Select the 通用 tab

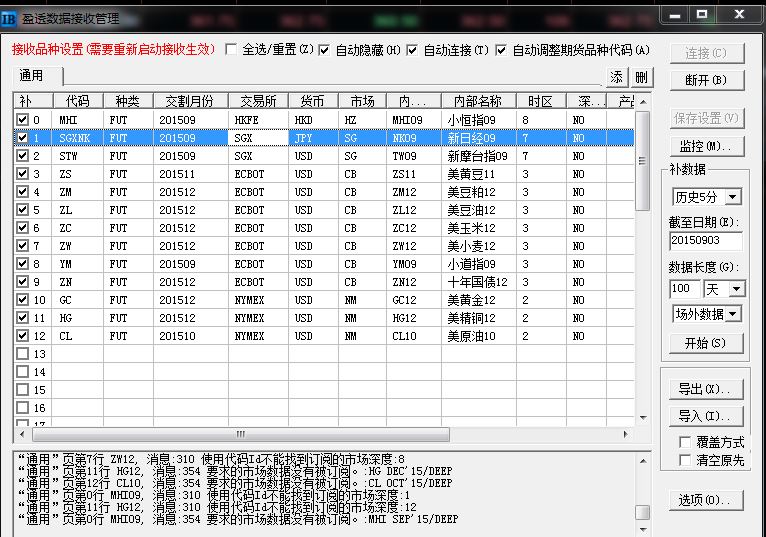(x=32, y=76)
